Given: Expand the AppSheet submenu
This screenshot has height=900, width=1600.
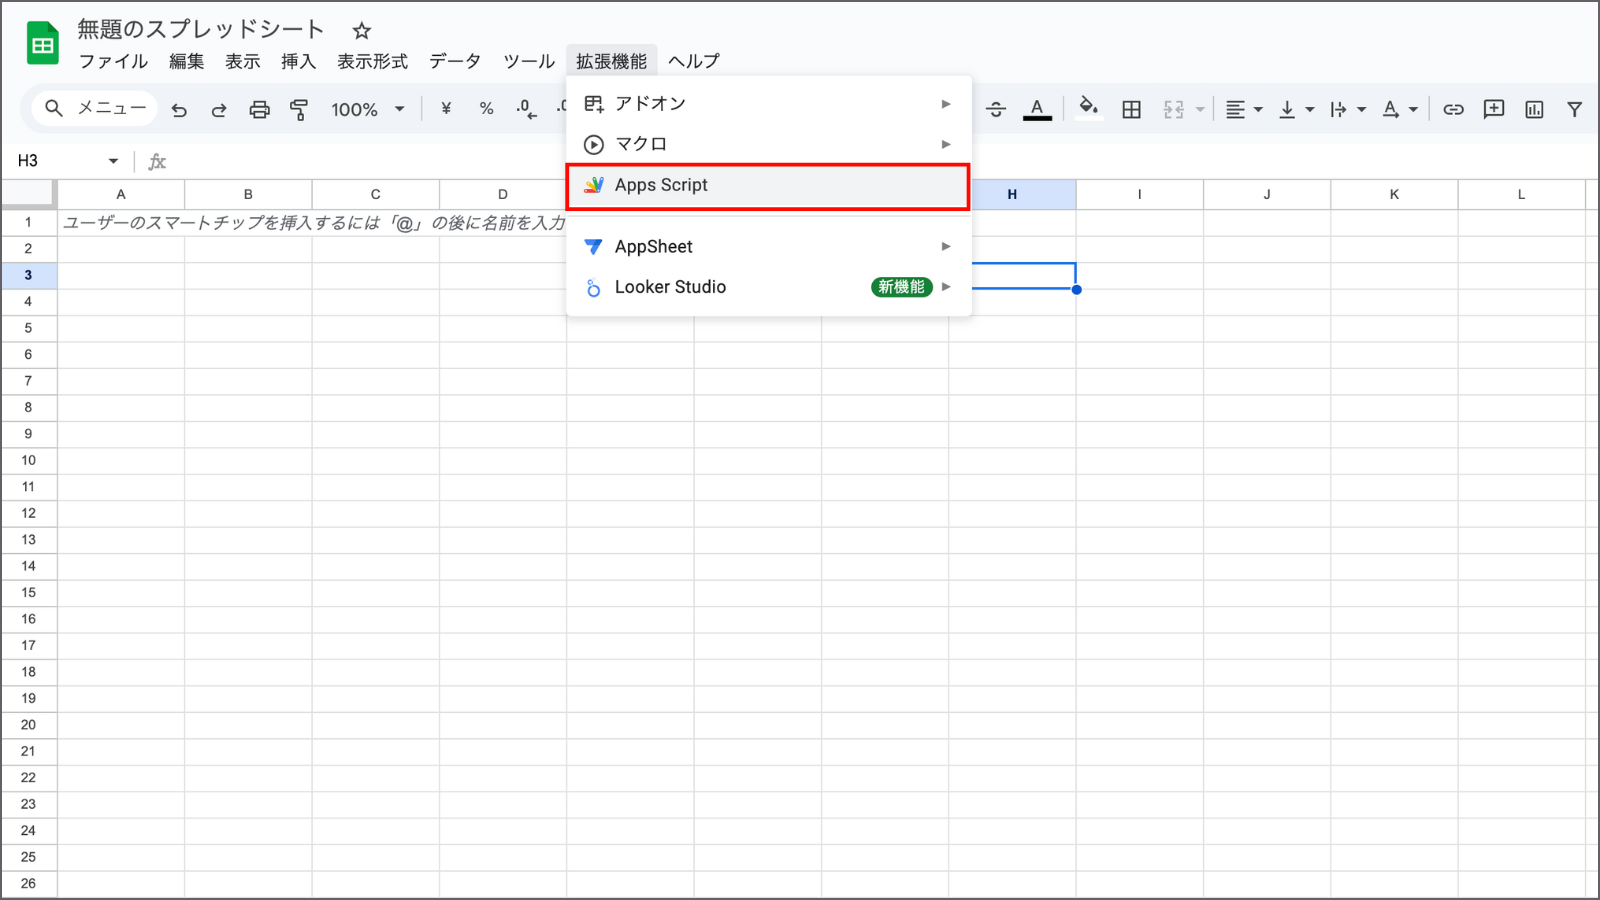Looking at the screenshot, I should (x=768, y=247).
